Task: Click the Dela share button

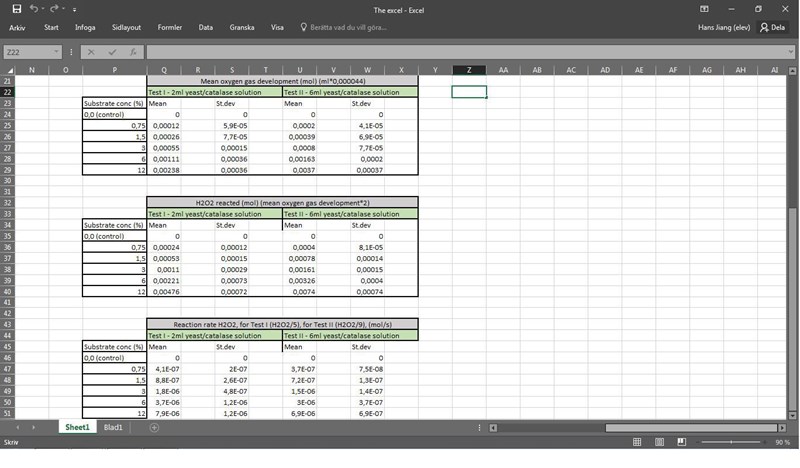Action: pos(772,28)
